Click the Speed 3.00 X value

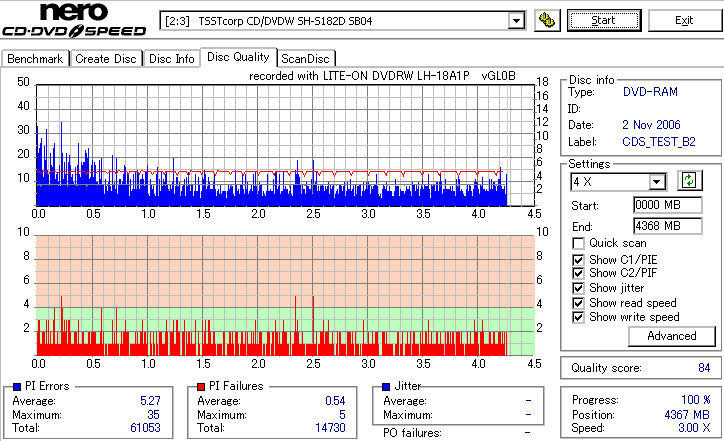coord(694,428)
